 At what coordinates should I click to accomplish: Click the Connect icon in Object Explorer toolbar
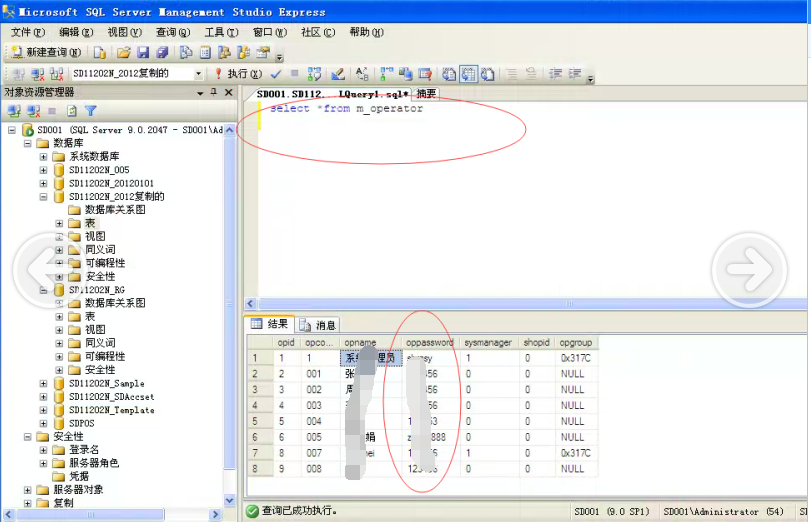coord(14,111)
